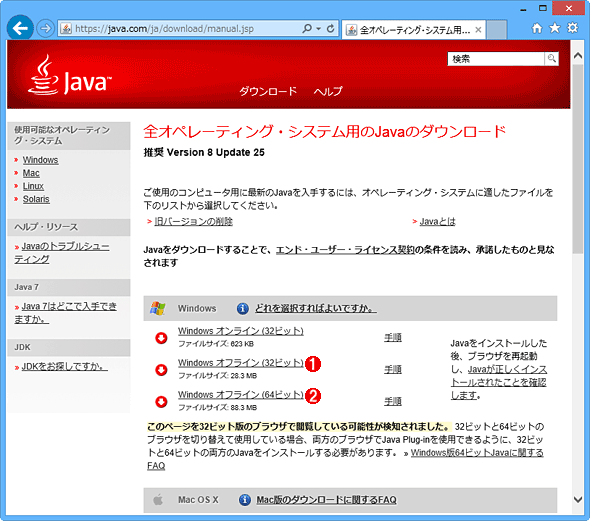Click info icon beside Mac版のダウンロード FAQ
The image size is (590, 521).
(245, 500)
